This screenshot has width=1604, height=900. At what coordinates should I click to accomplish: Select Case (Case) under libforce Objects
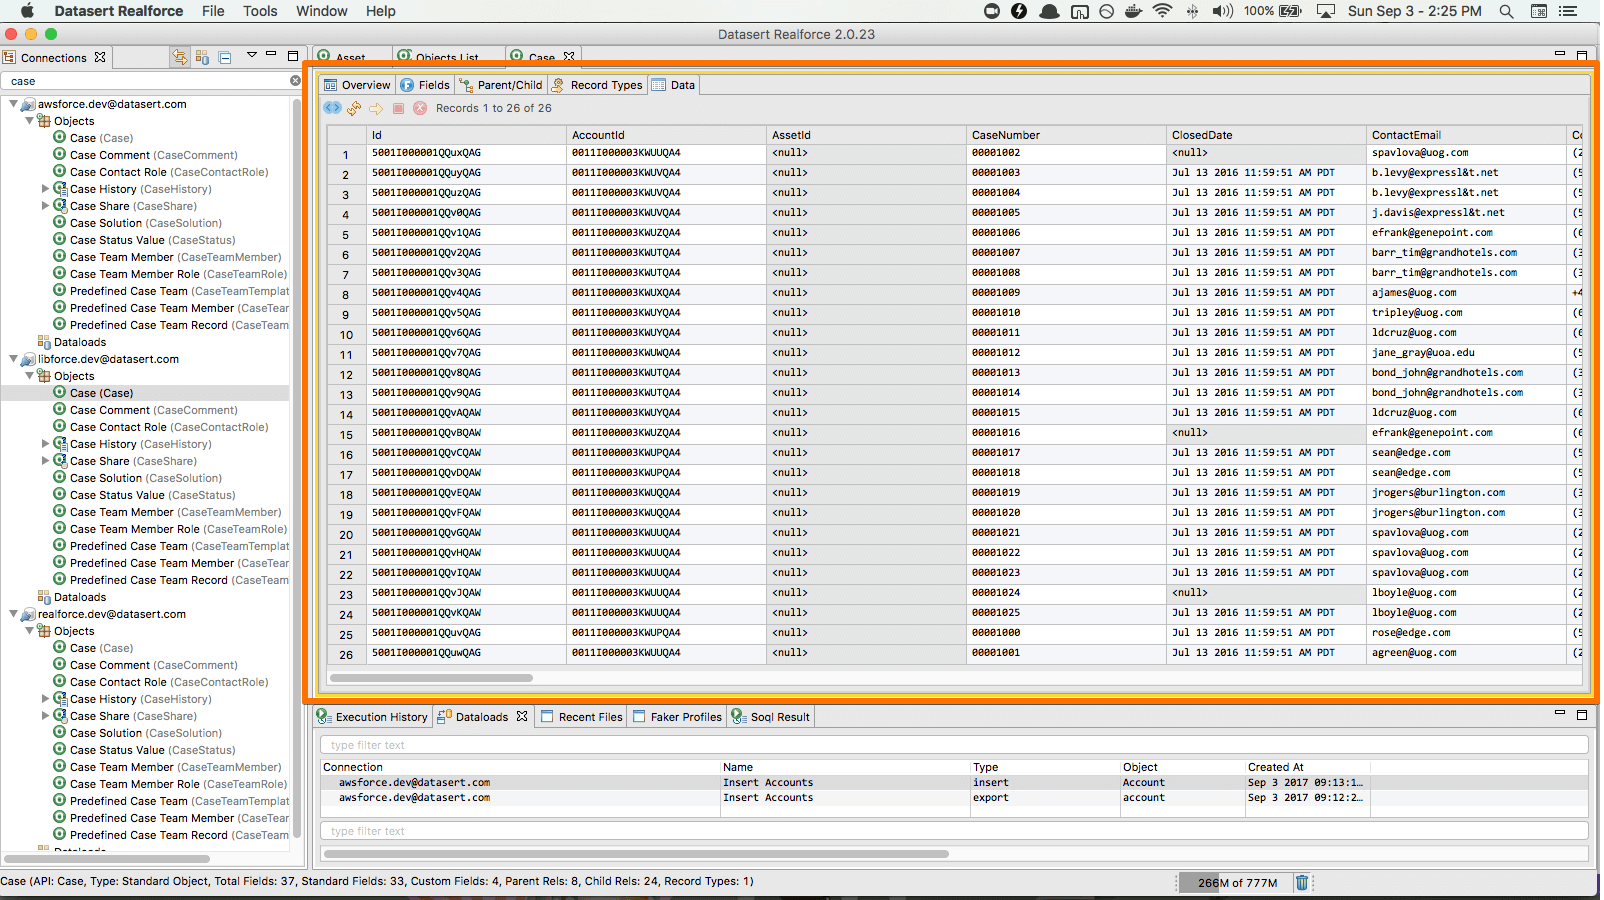point(101,393)
